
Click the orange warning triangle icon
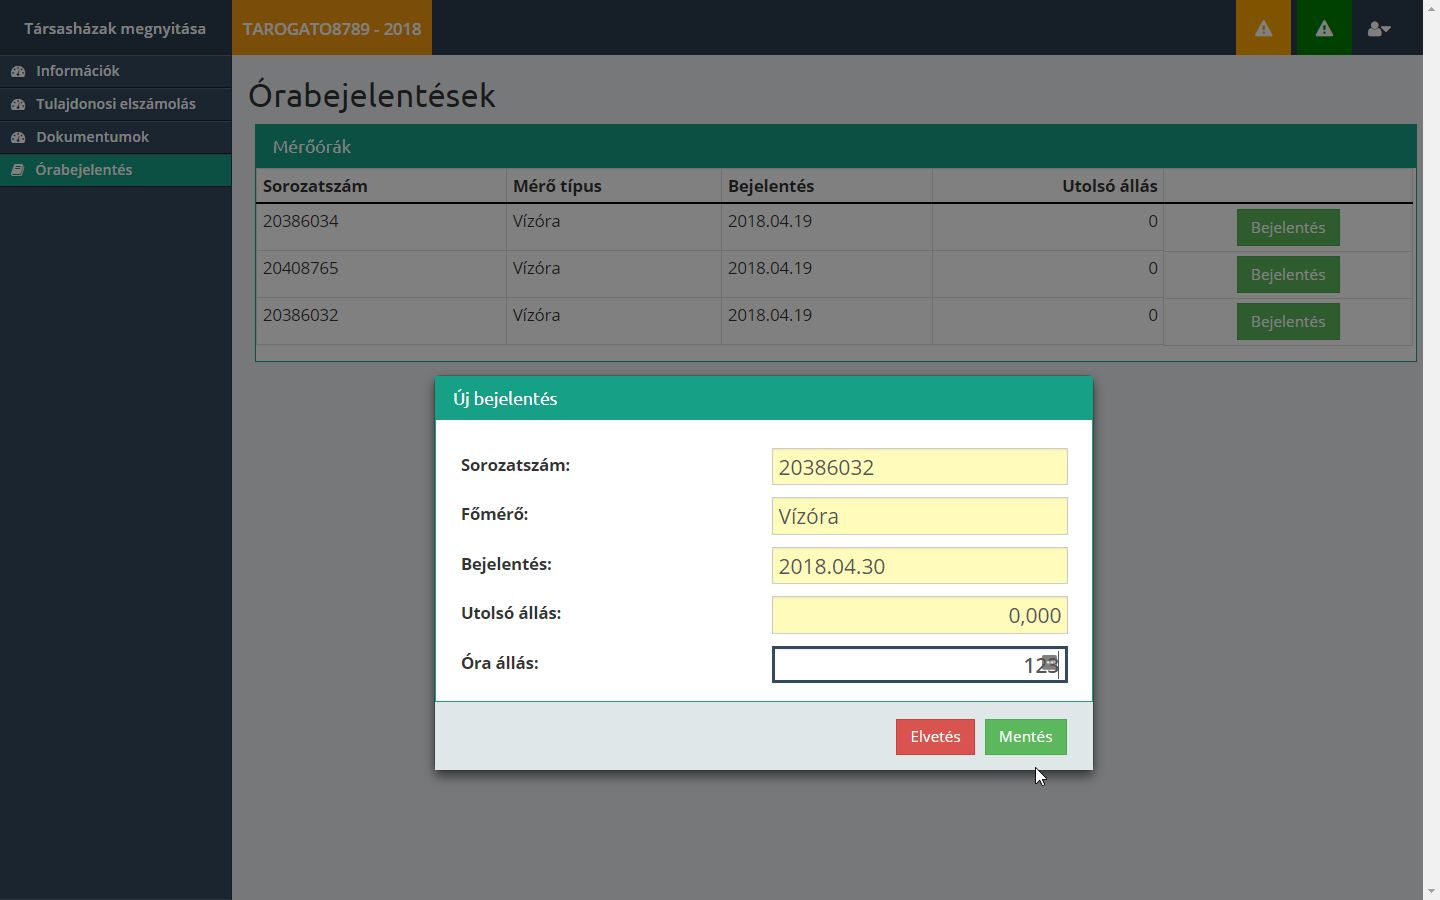click(1263, 28)
